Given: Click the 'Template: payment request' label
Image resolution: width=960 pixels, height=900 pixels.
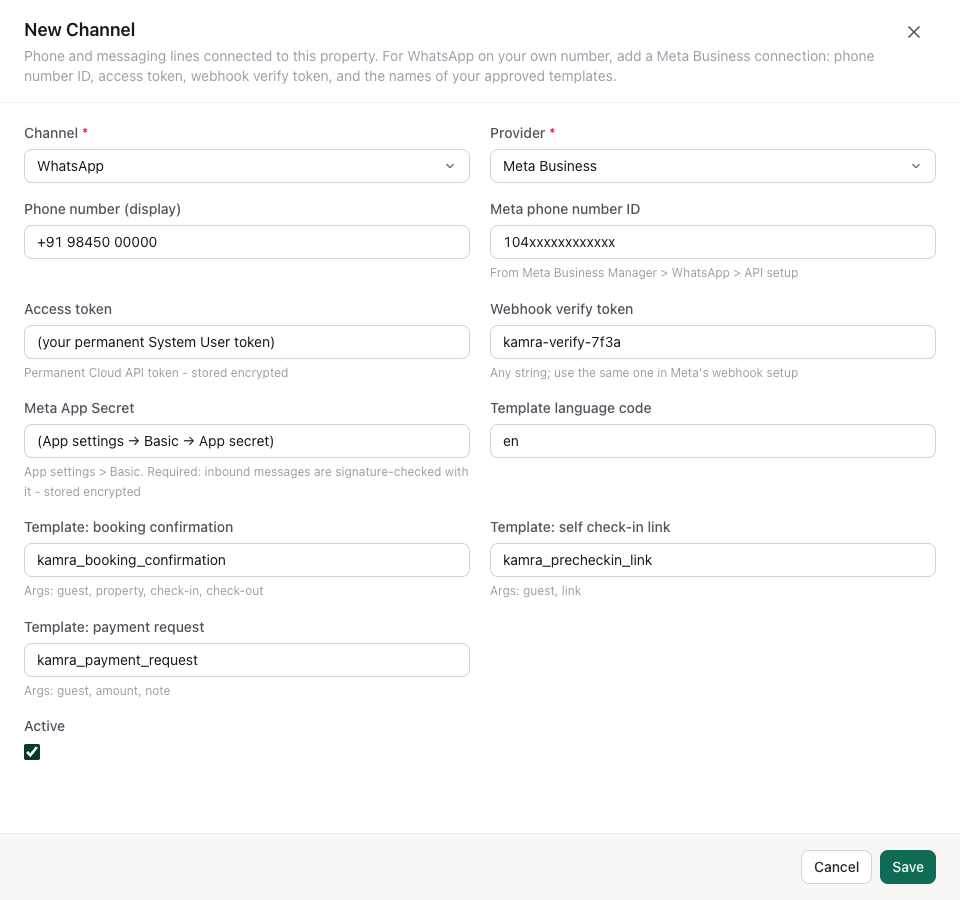Looking at the screenshot, I should (x=114, y=627).
